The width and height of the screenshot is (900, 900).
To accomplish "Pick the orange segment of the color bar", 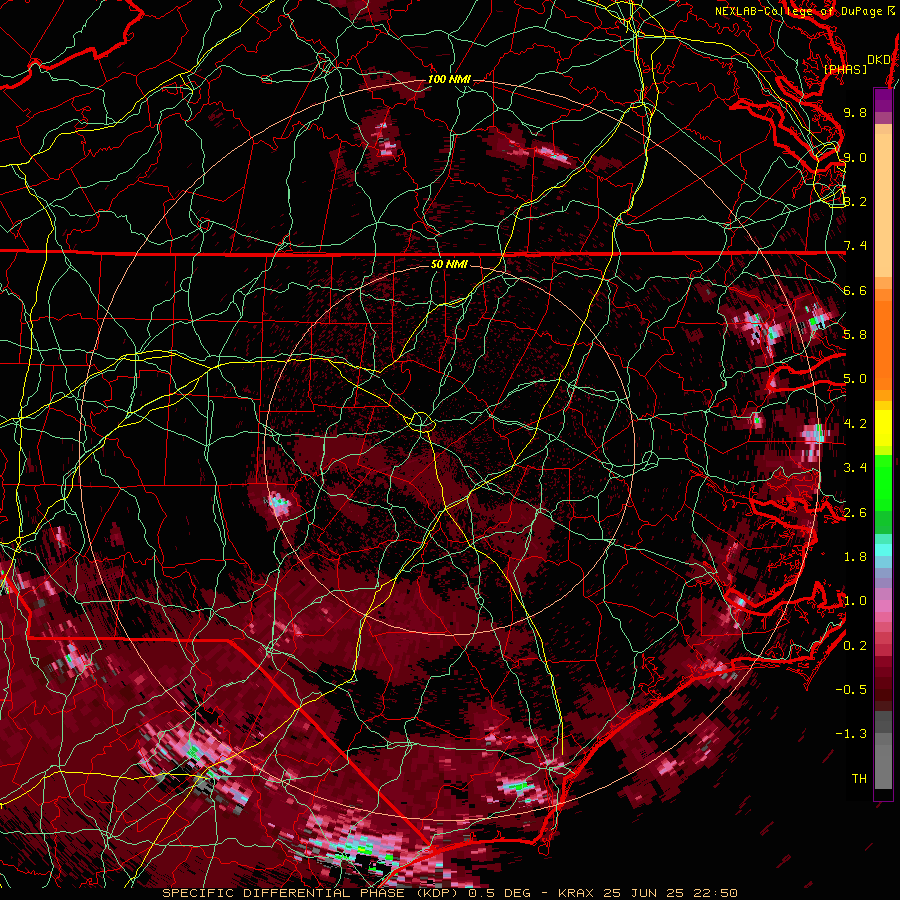I will [x=883, y=344].
